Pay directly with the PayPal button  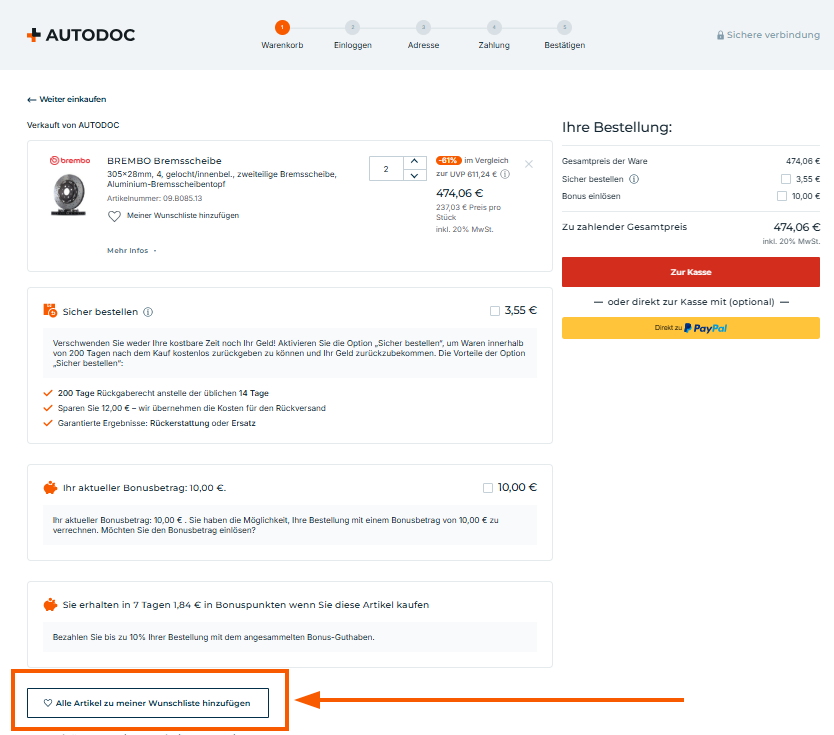[690, 328]
